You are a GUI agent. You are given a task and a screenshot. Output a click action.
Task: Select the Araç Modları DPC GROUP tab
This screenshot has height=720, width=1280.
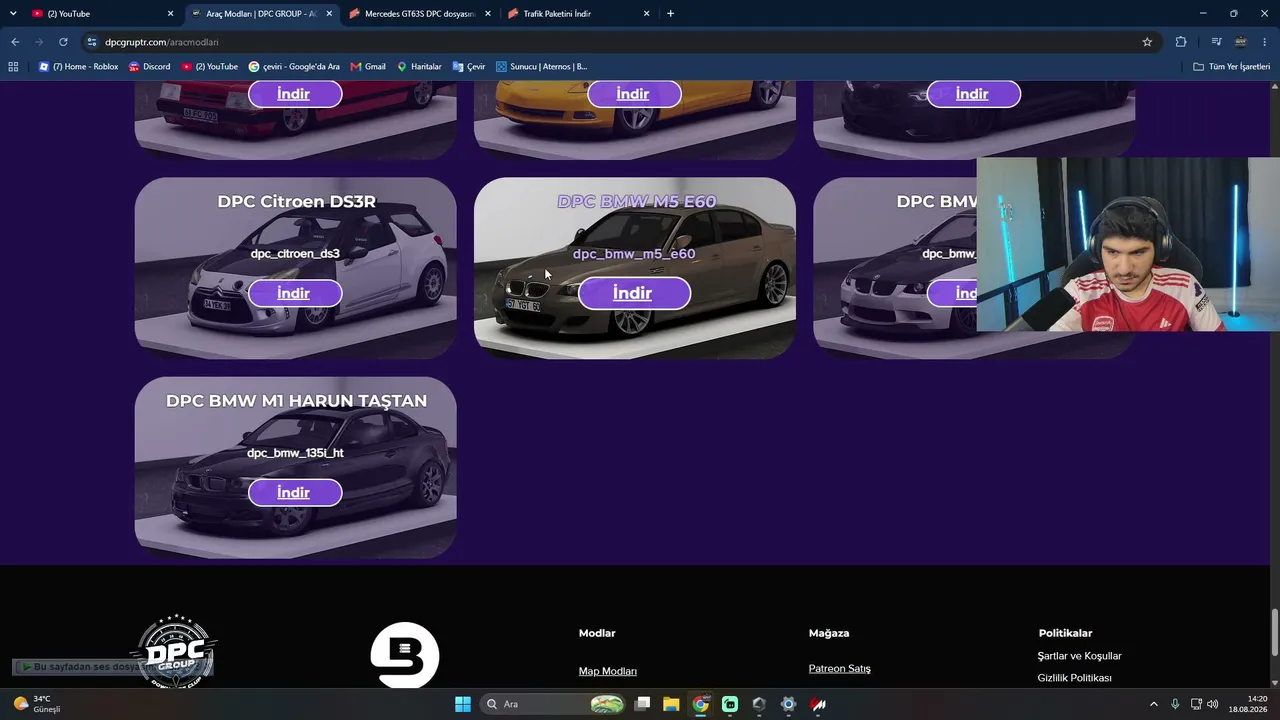tap(261, 14)
